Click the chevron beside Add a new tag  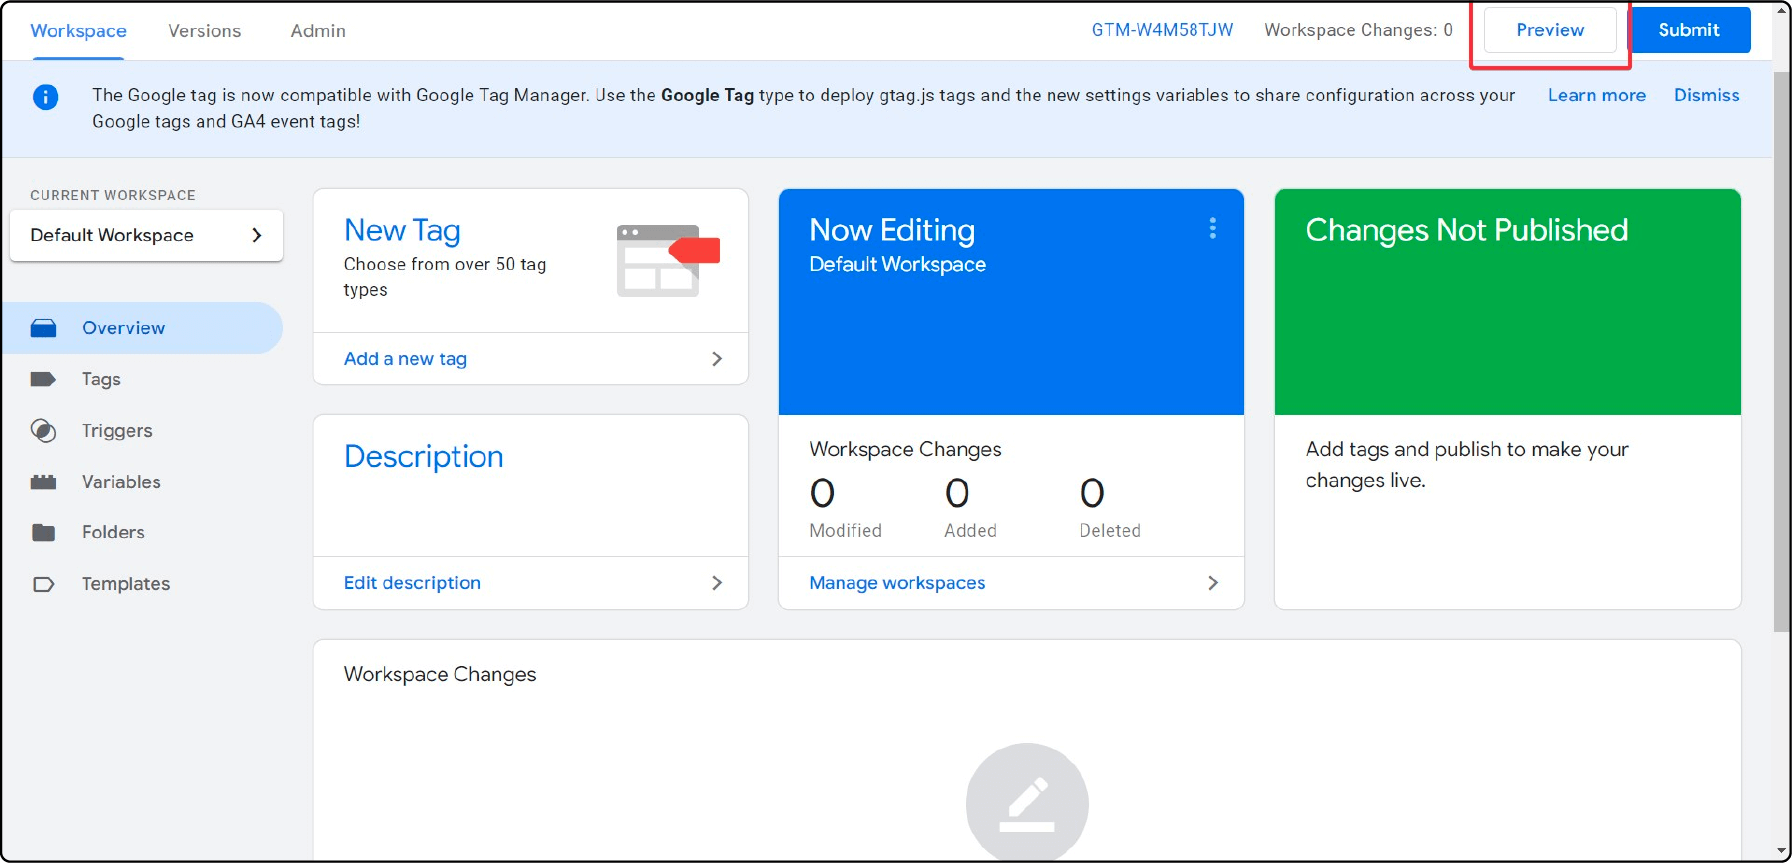716,359
